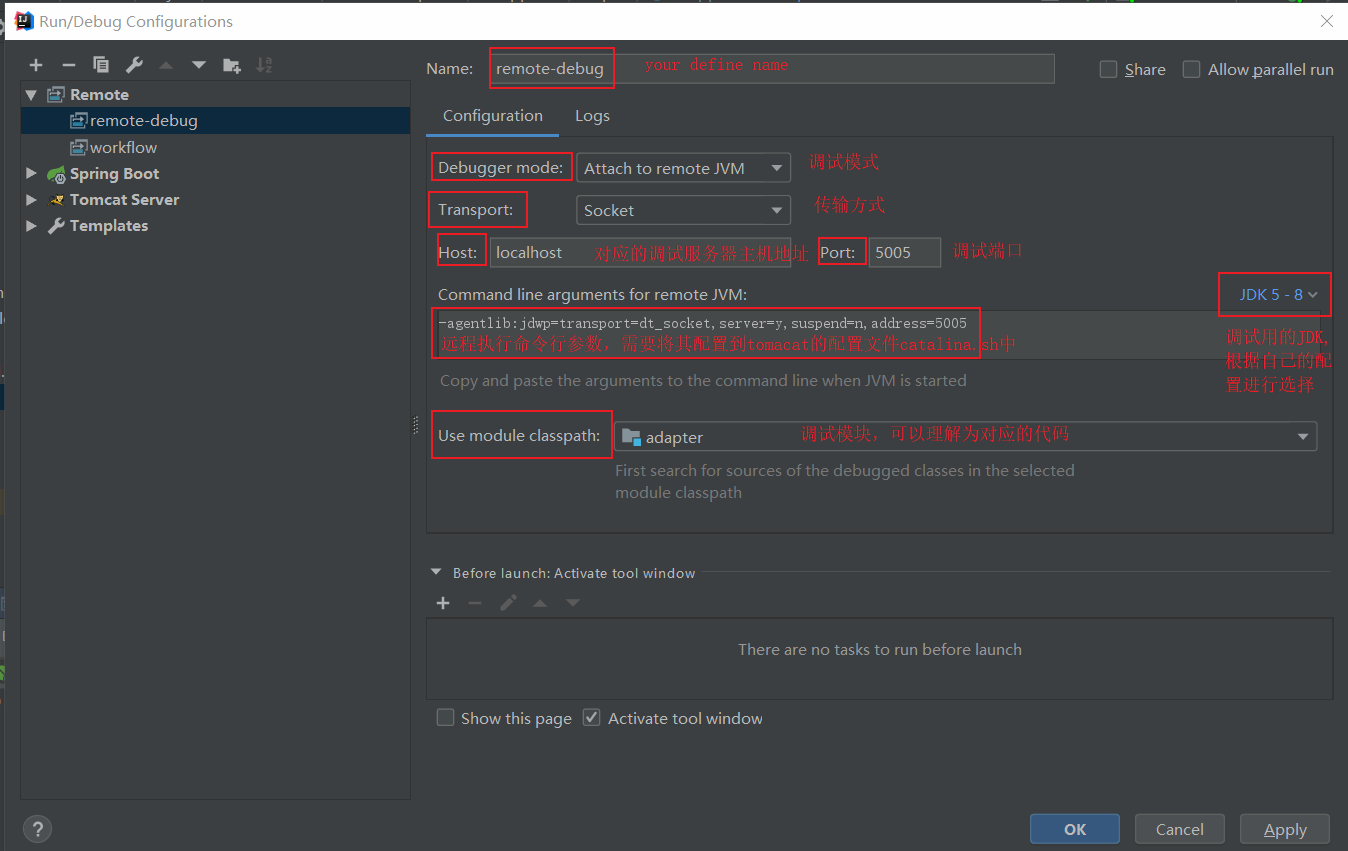Select the workflow configuration
The image size is (1348, 851).
coord(215,148)
